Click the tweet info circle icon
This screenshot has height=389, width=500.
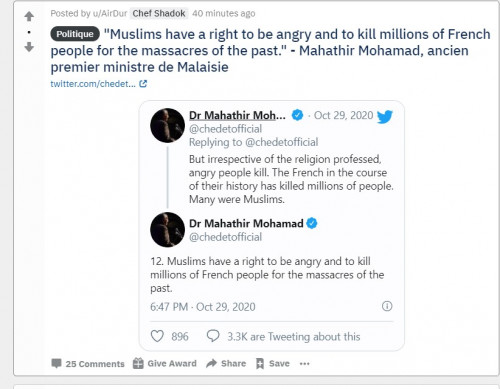[387, 306]
